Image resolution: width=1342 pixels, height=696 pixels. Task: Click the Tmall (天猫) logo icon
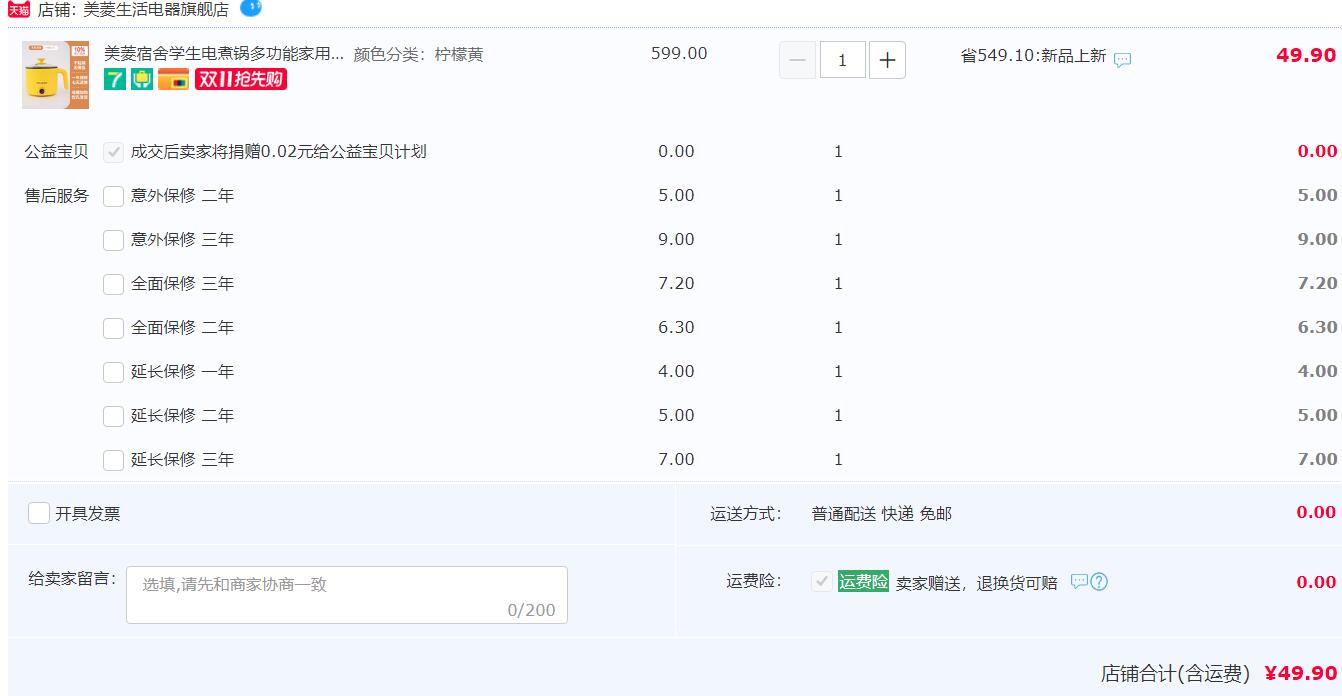(19, 10)
